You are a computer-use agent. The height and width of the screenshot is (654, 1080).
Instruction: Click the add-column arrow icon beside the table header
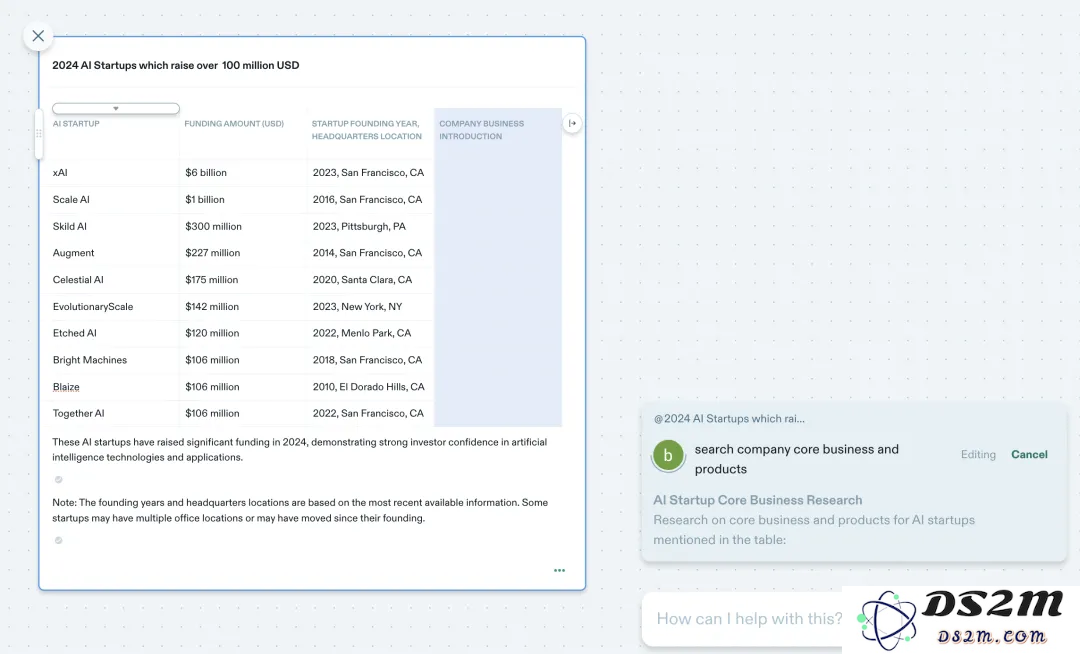572,123
